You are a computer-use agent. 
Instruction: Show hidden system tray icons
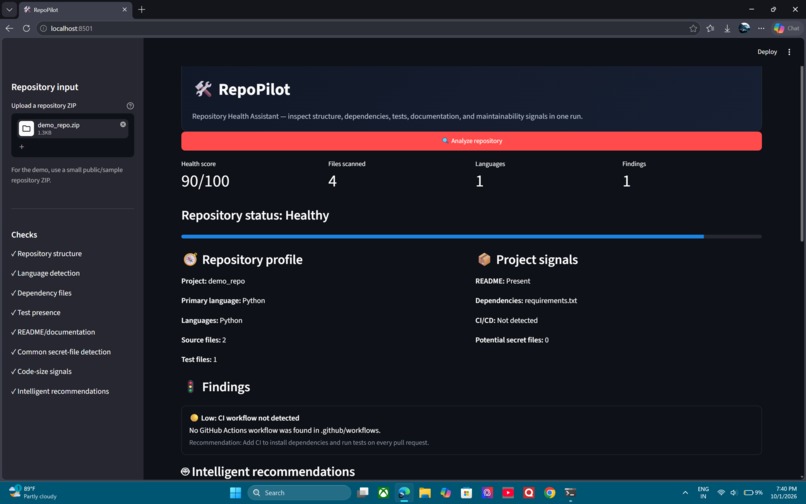pos(685,493)
